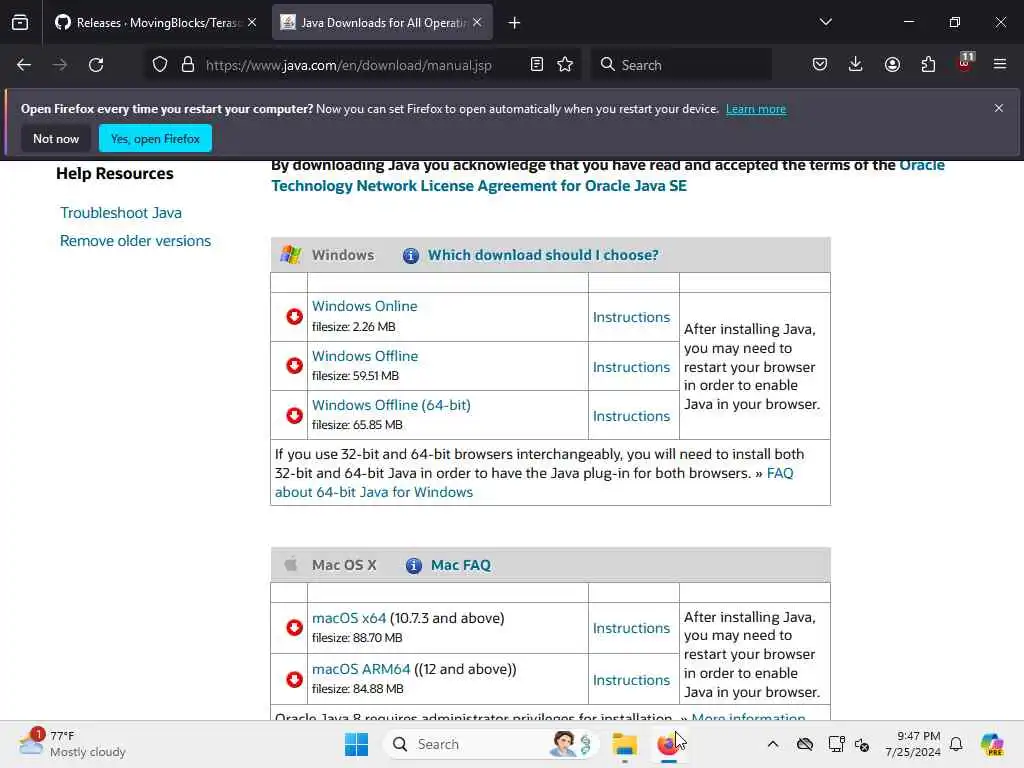
Task: Click info icon beside Mac FAQ
Action: tap(413, 566)
